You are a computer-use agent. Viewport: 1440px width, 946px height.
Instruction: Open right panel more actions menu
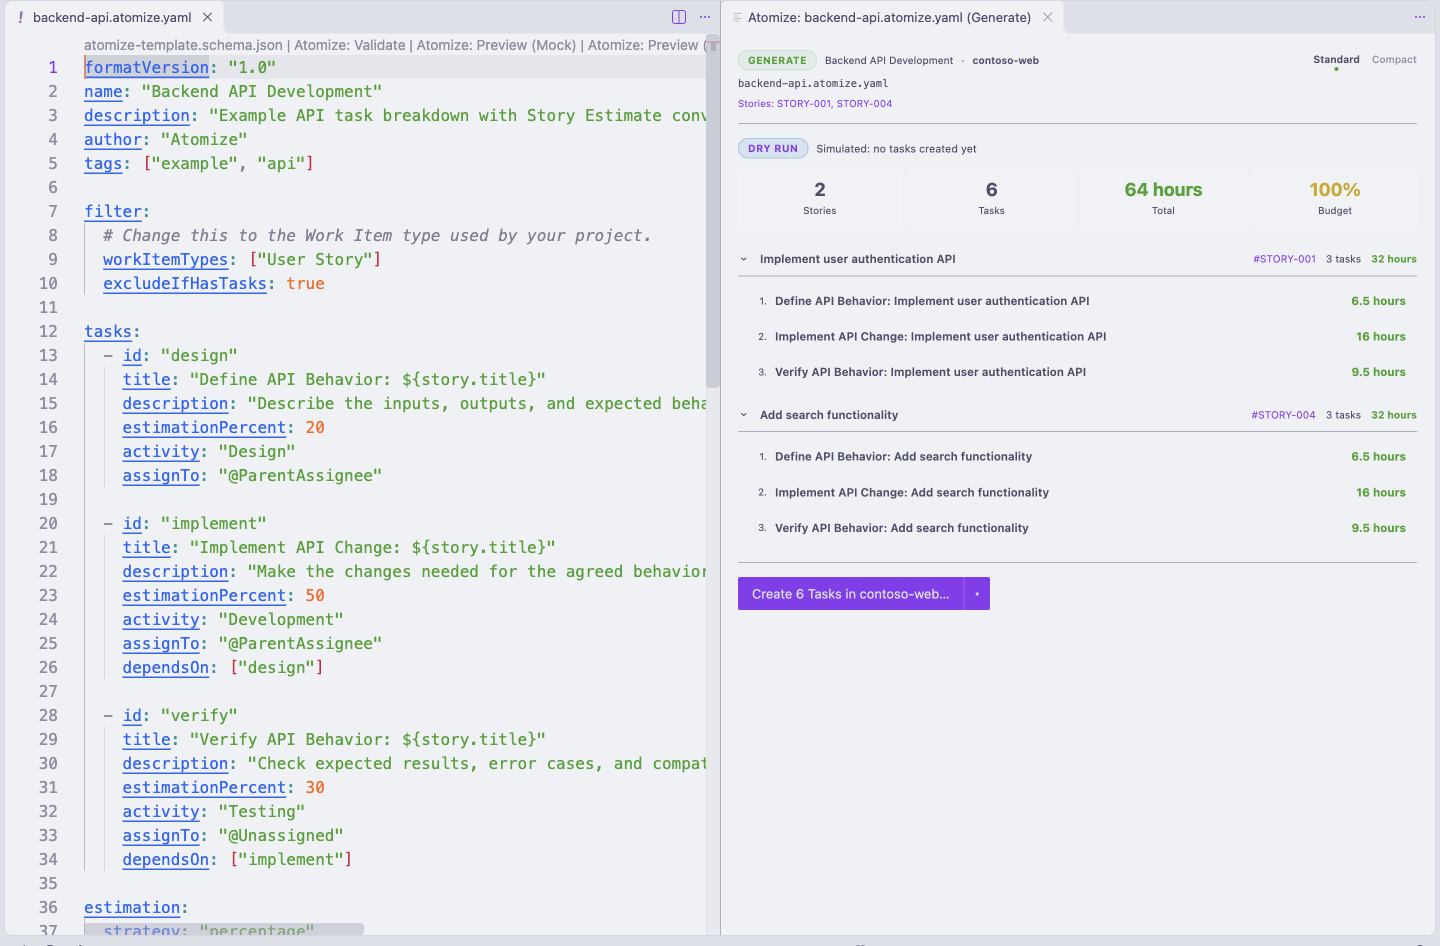click(1419, 17)
